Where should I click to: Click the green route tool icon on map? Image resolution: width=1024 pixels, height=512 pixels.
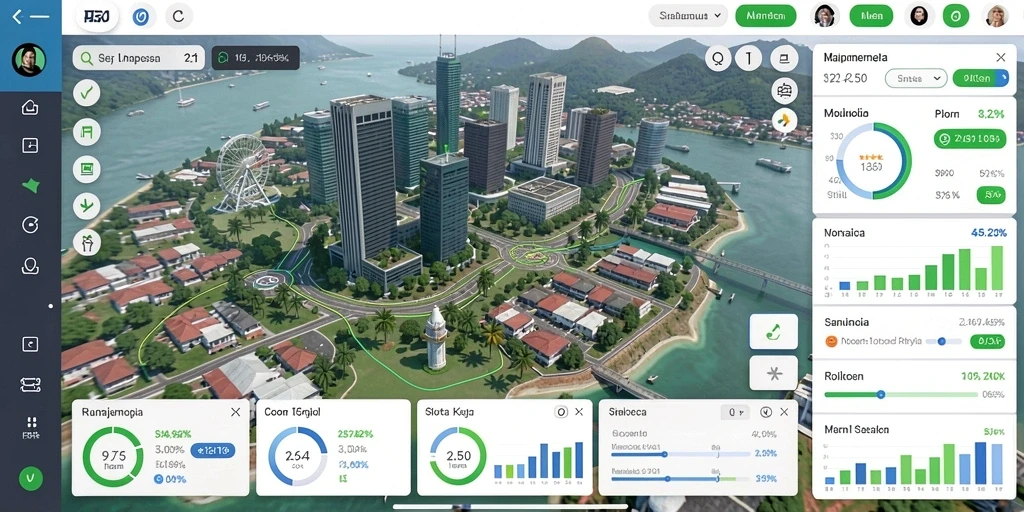point(774,331)
